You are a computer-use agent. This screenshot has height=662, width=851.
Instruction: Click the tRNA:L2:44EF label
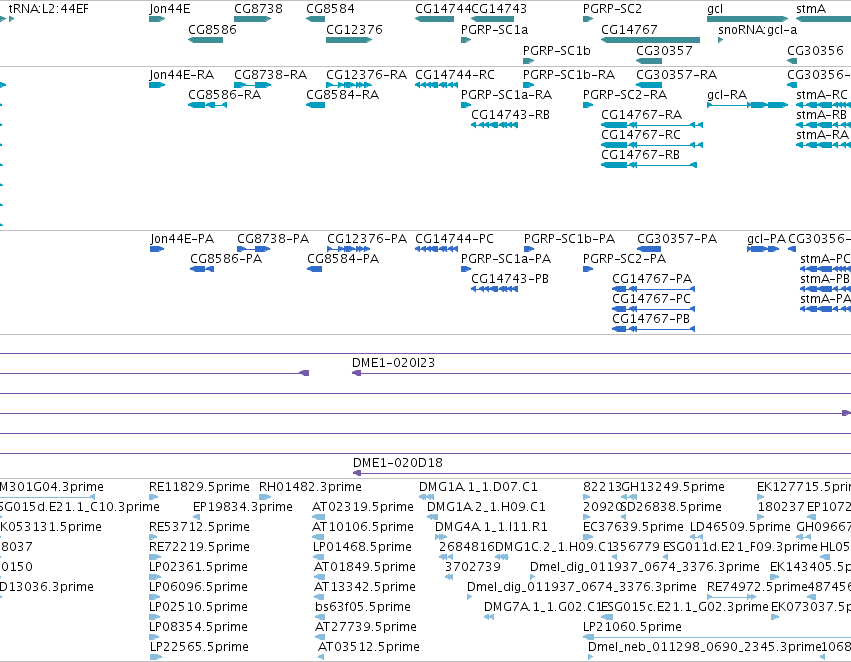pos(48,9)
